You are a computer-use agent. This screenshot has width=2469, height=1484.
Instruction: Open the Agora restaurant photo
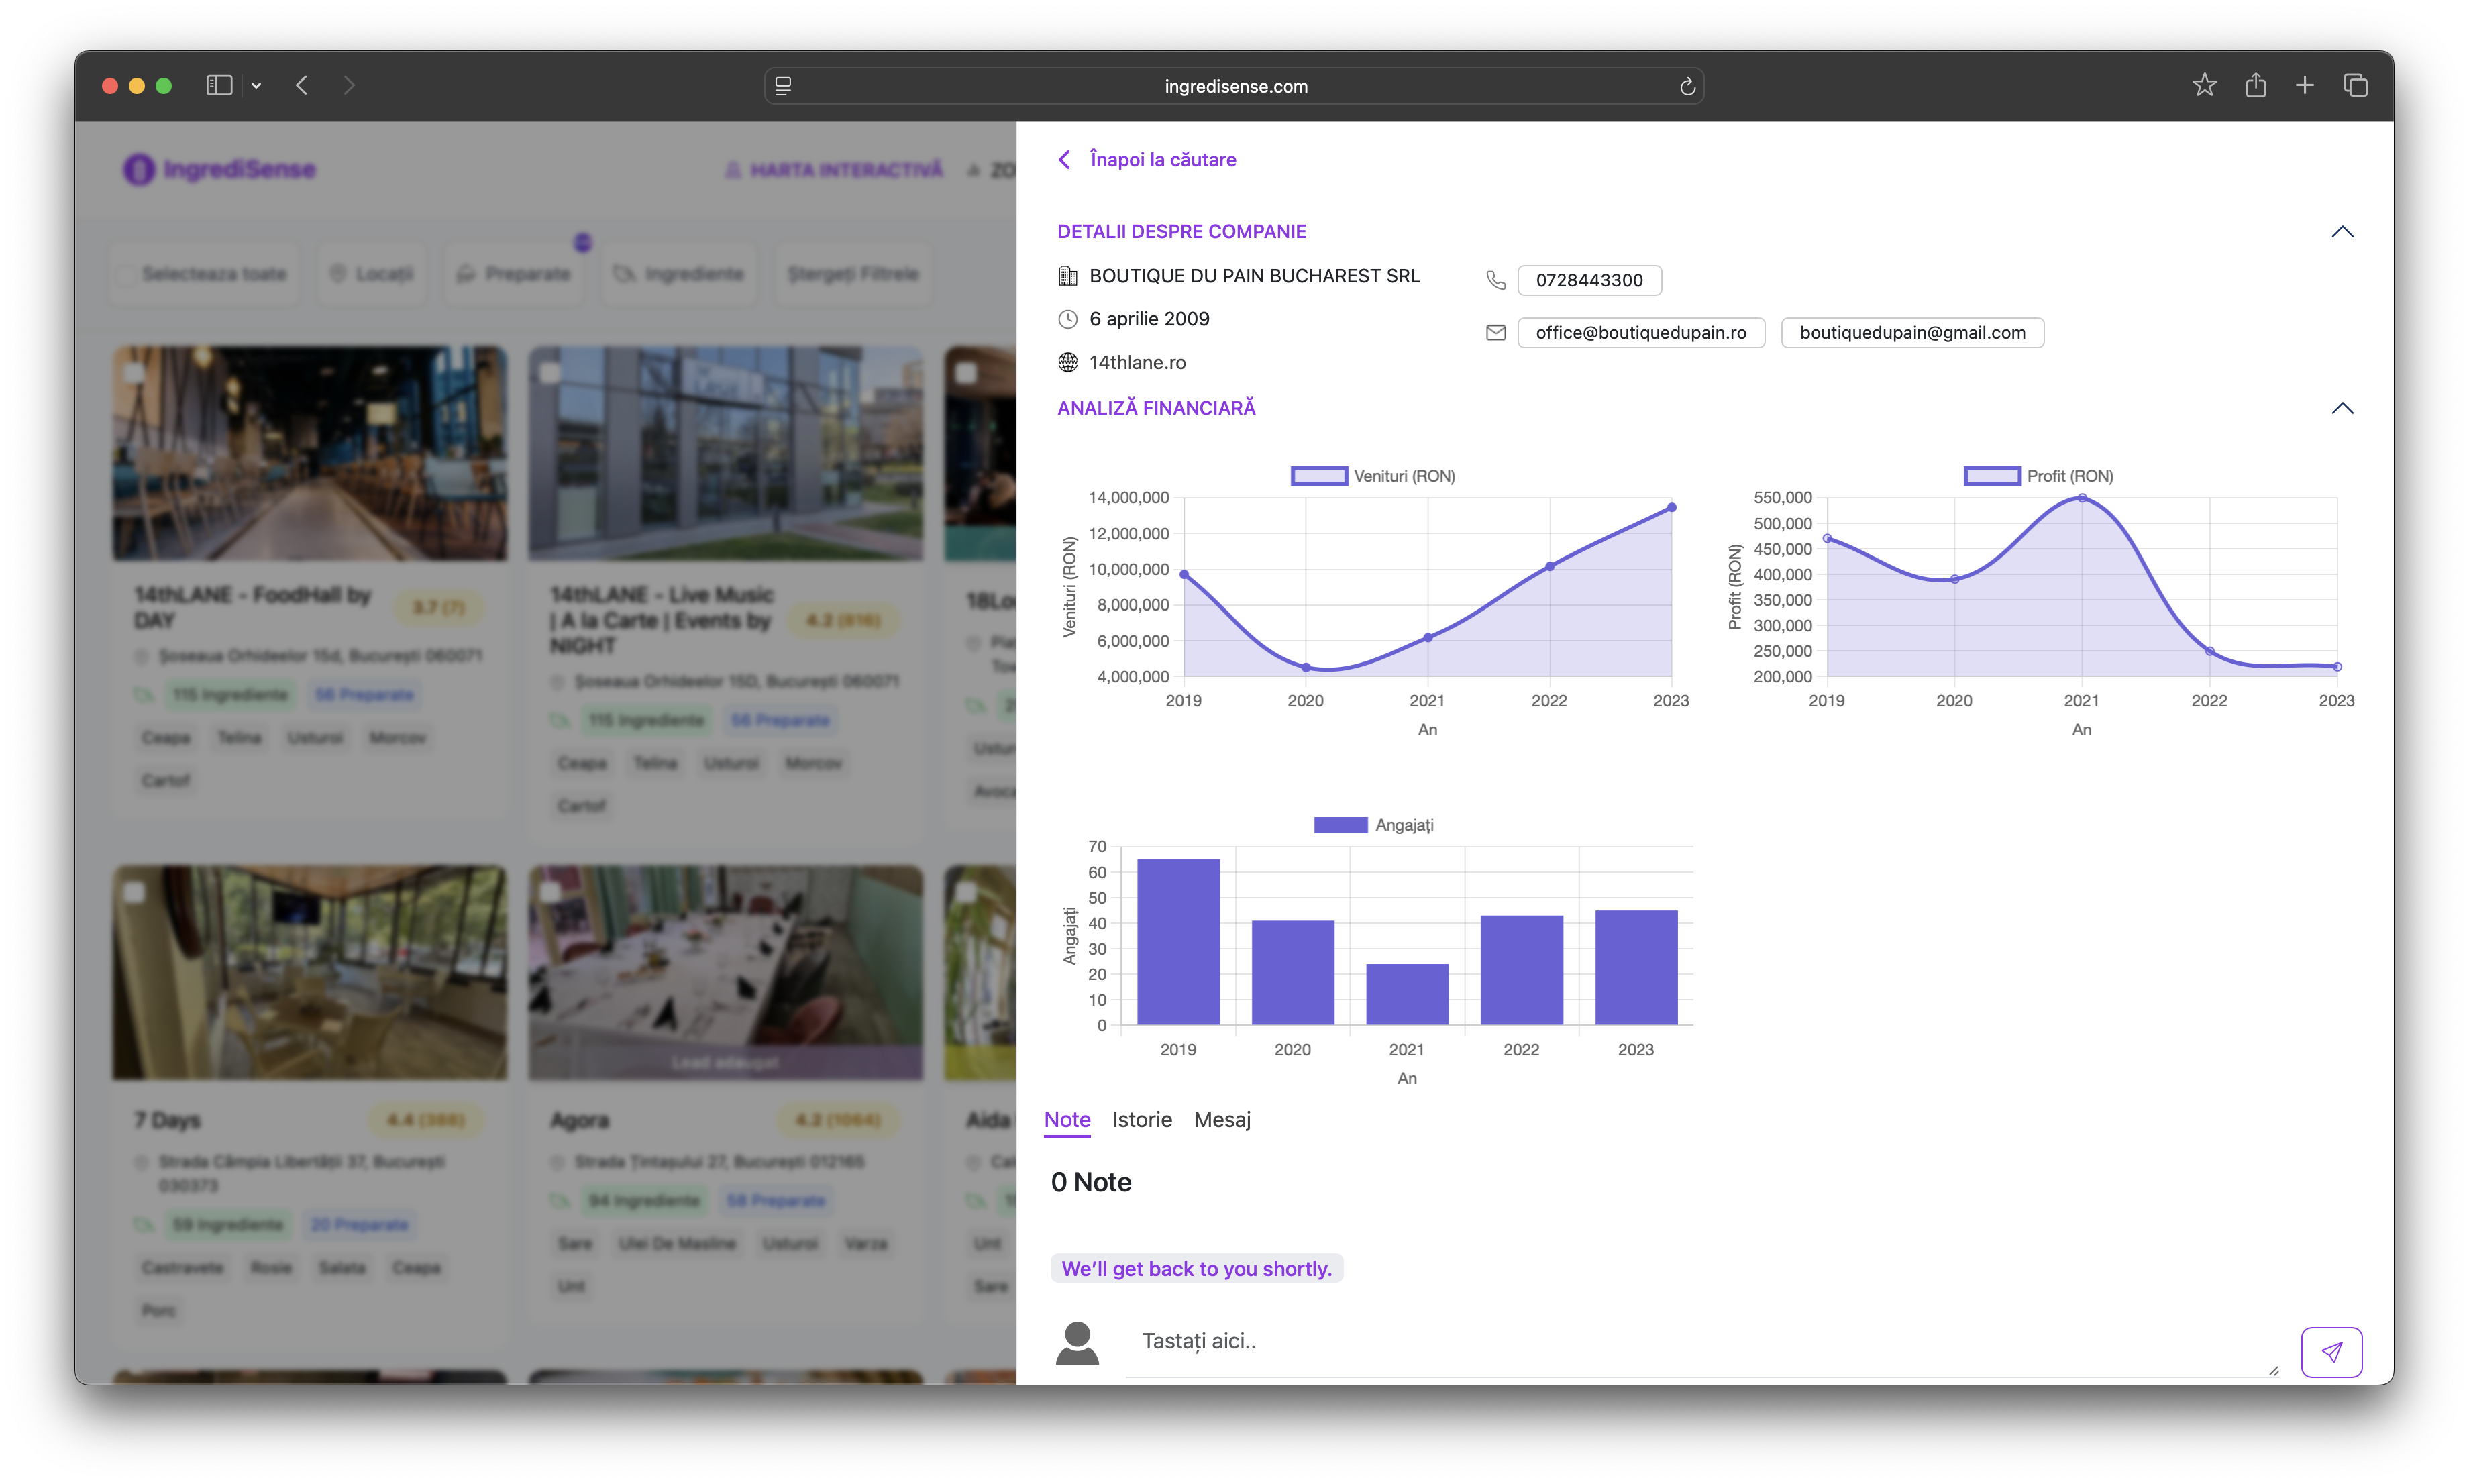coord(726,973)
